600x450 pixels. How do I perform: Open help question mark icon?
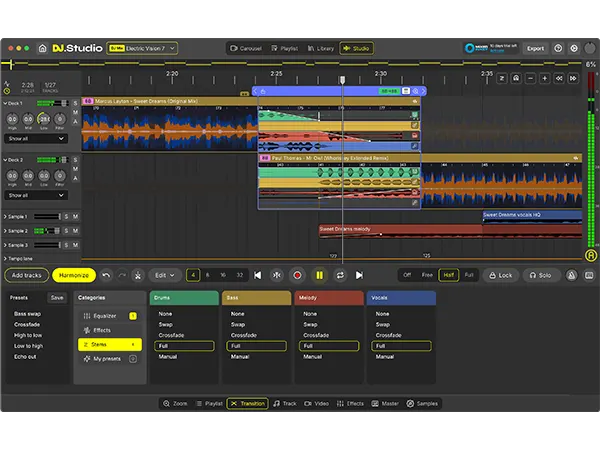[x=558, y=48]
